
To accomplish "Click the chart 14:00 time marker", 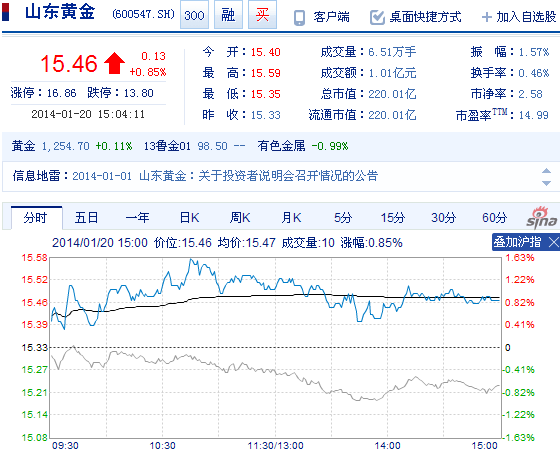I will tap(388, 446).
